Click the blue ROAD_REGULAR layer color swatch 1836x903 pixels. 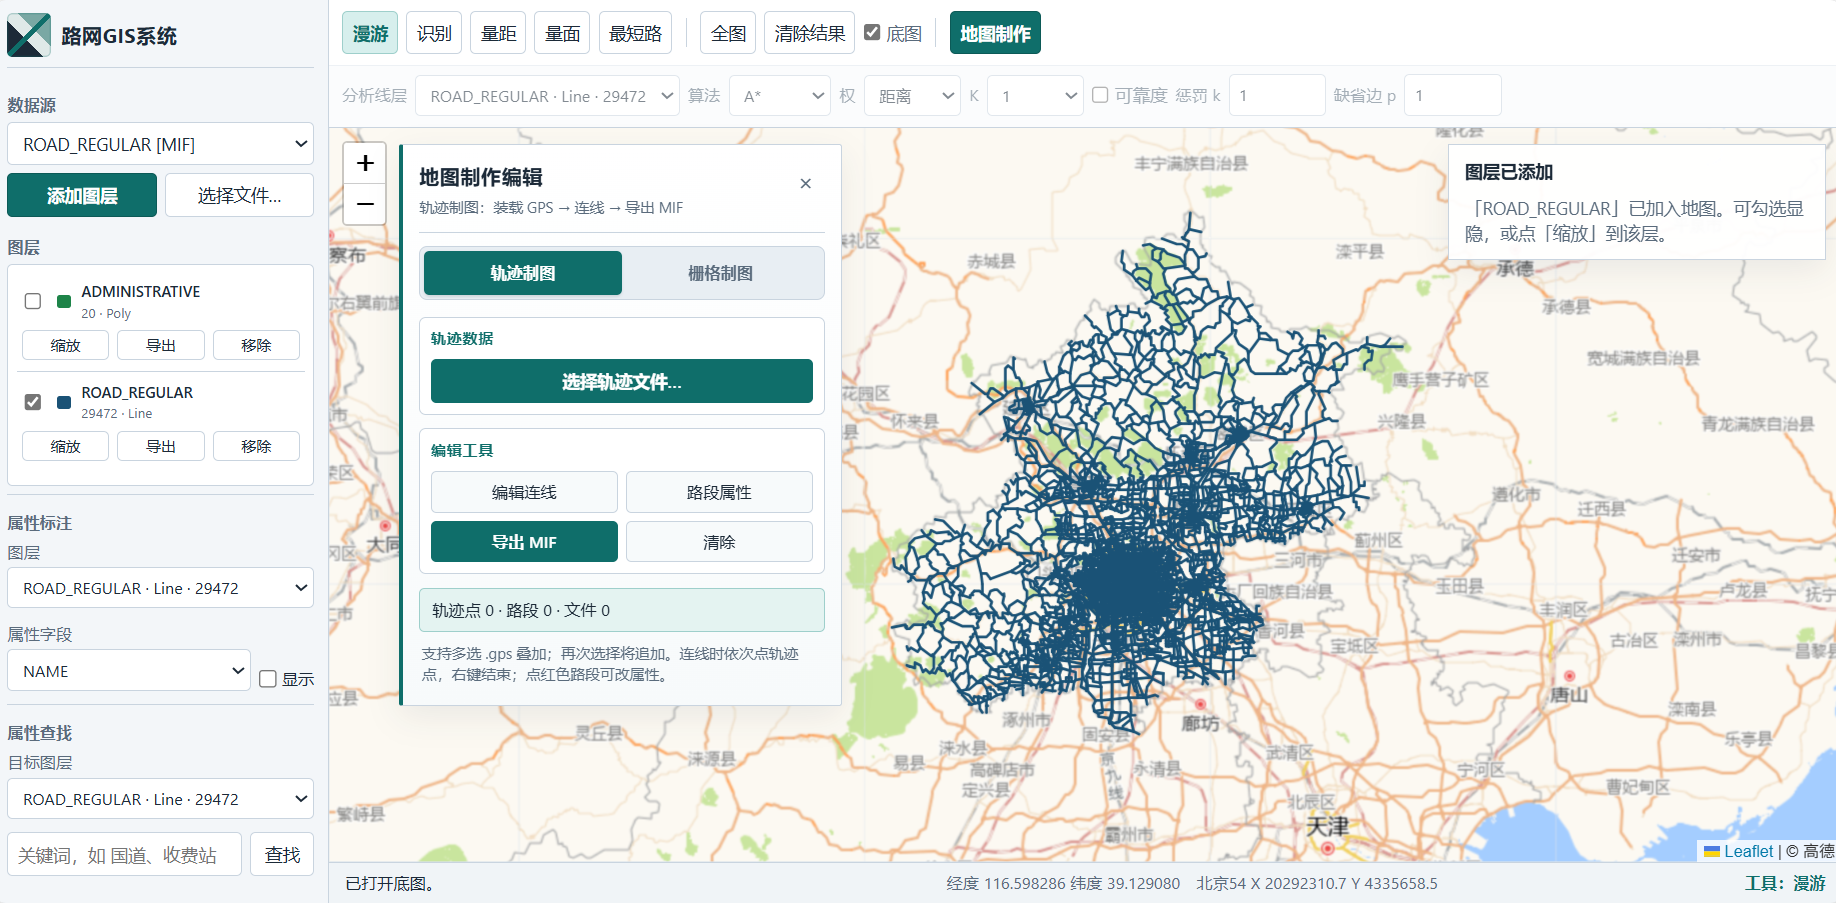pyautogui.click(x=64, y=402)
